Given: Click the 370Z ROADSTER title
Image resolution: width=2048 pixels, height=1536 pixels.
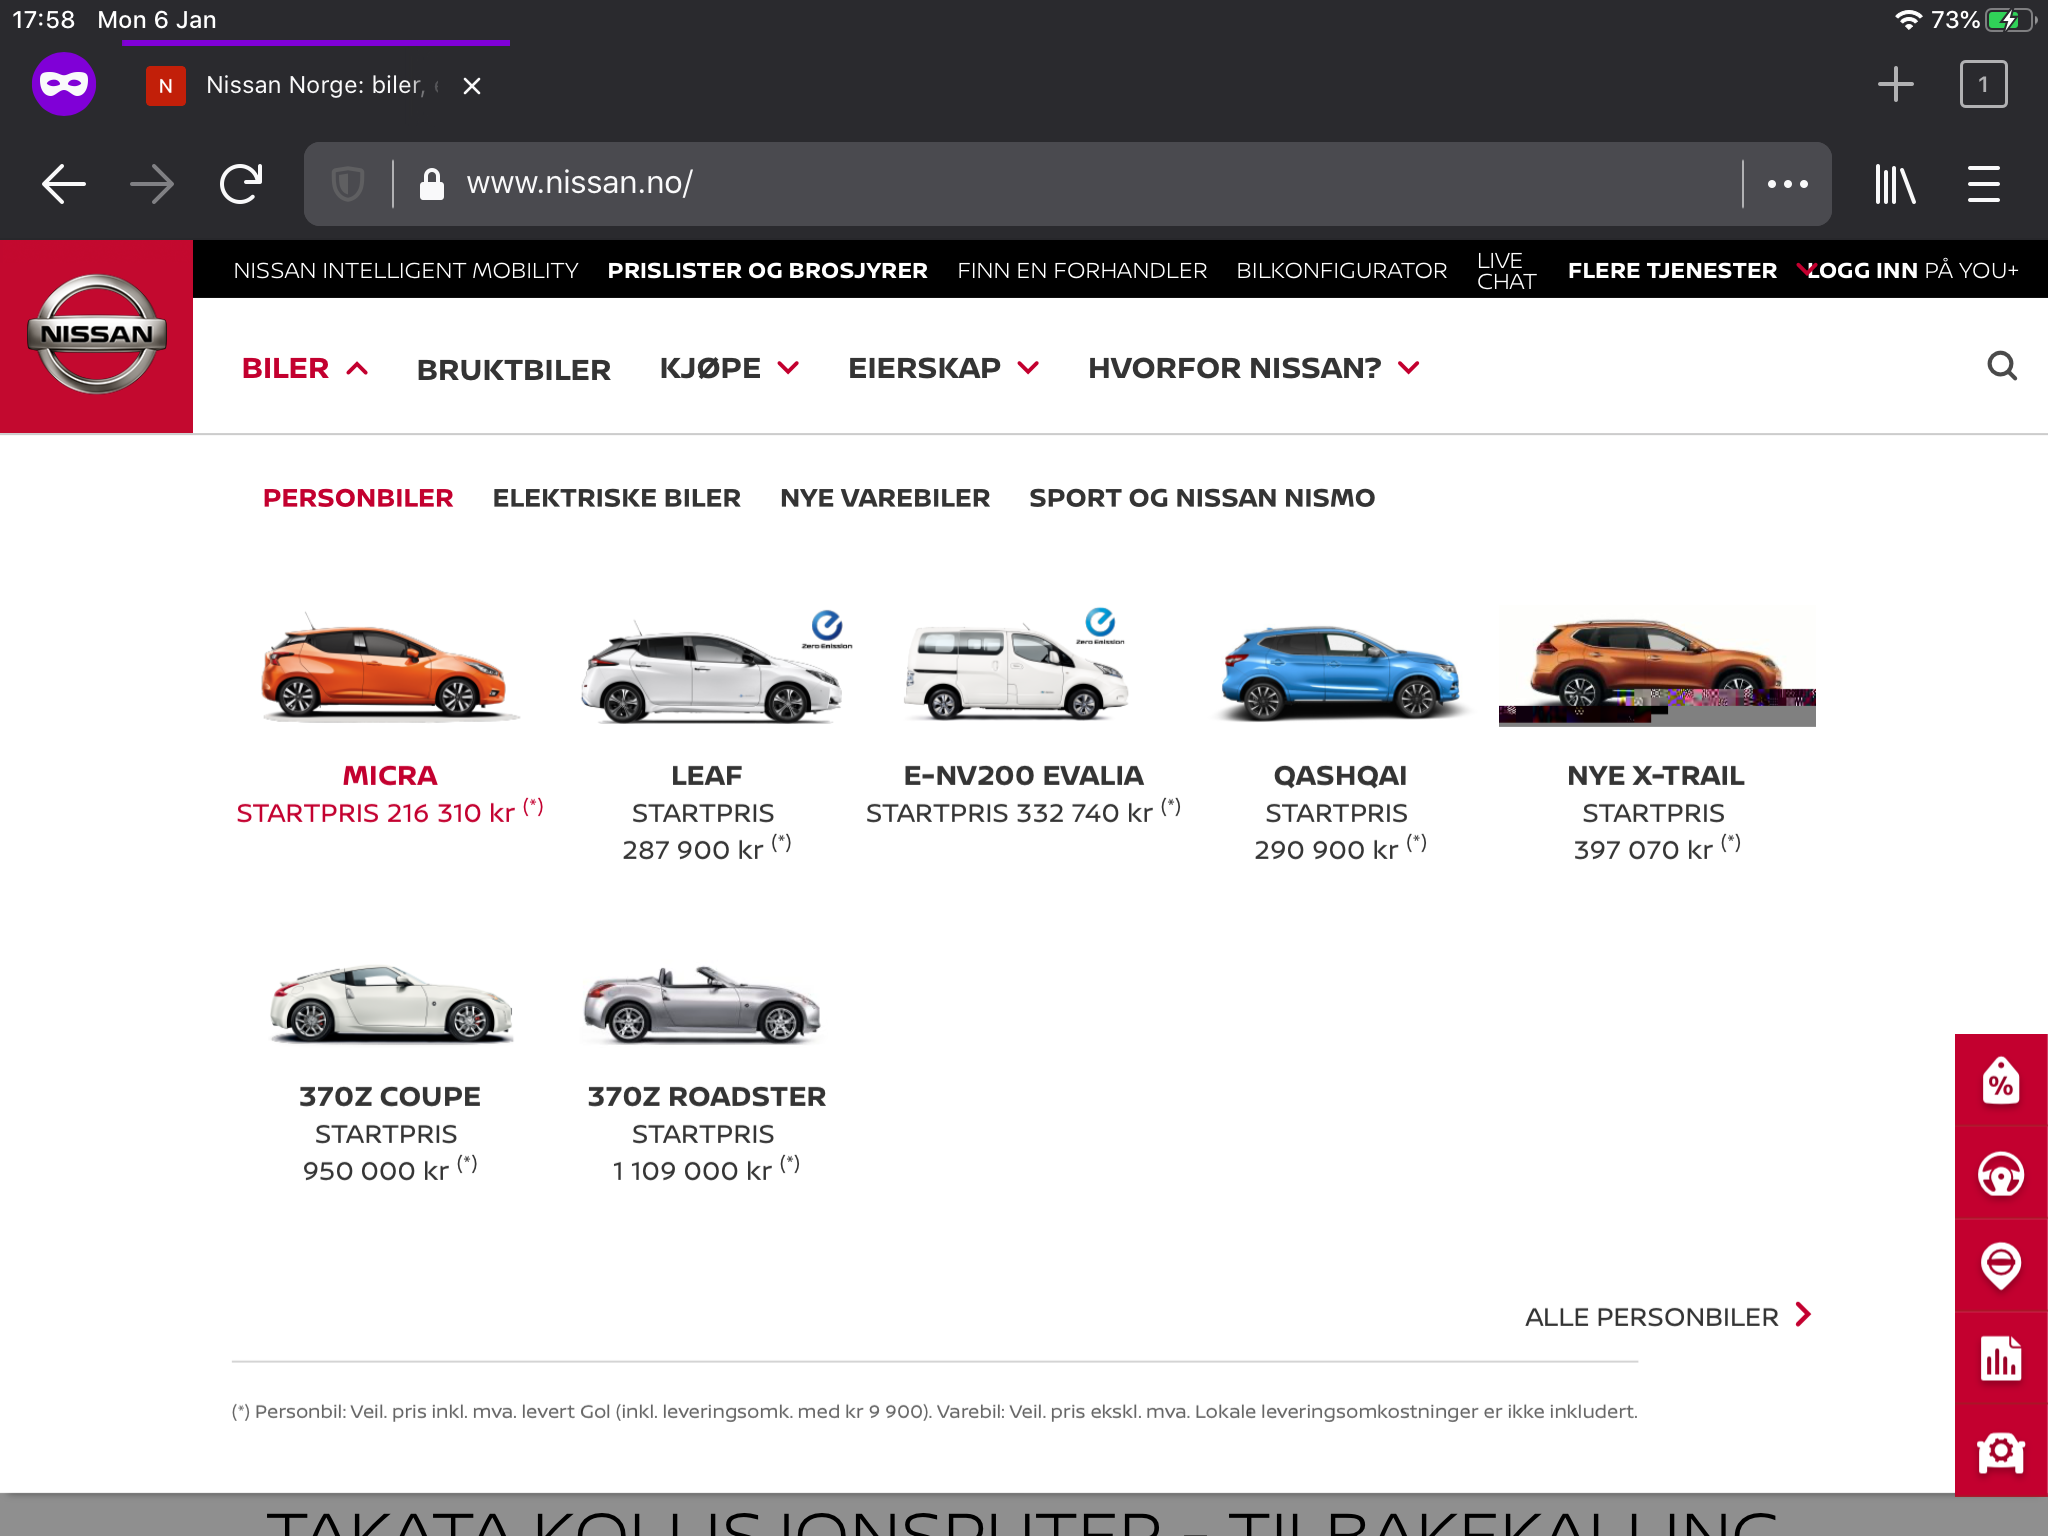Looking at the screenshot, I should pyautogui.click(x=706, y=1097).
